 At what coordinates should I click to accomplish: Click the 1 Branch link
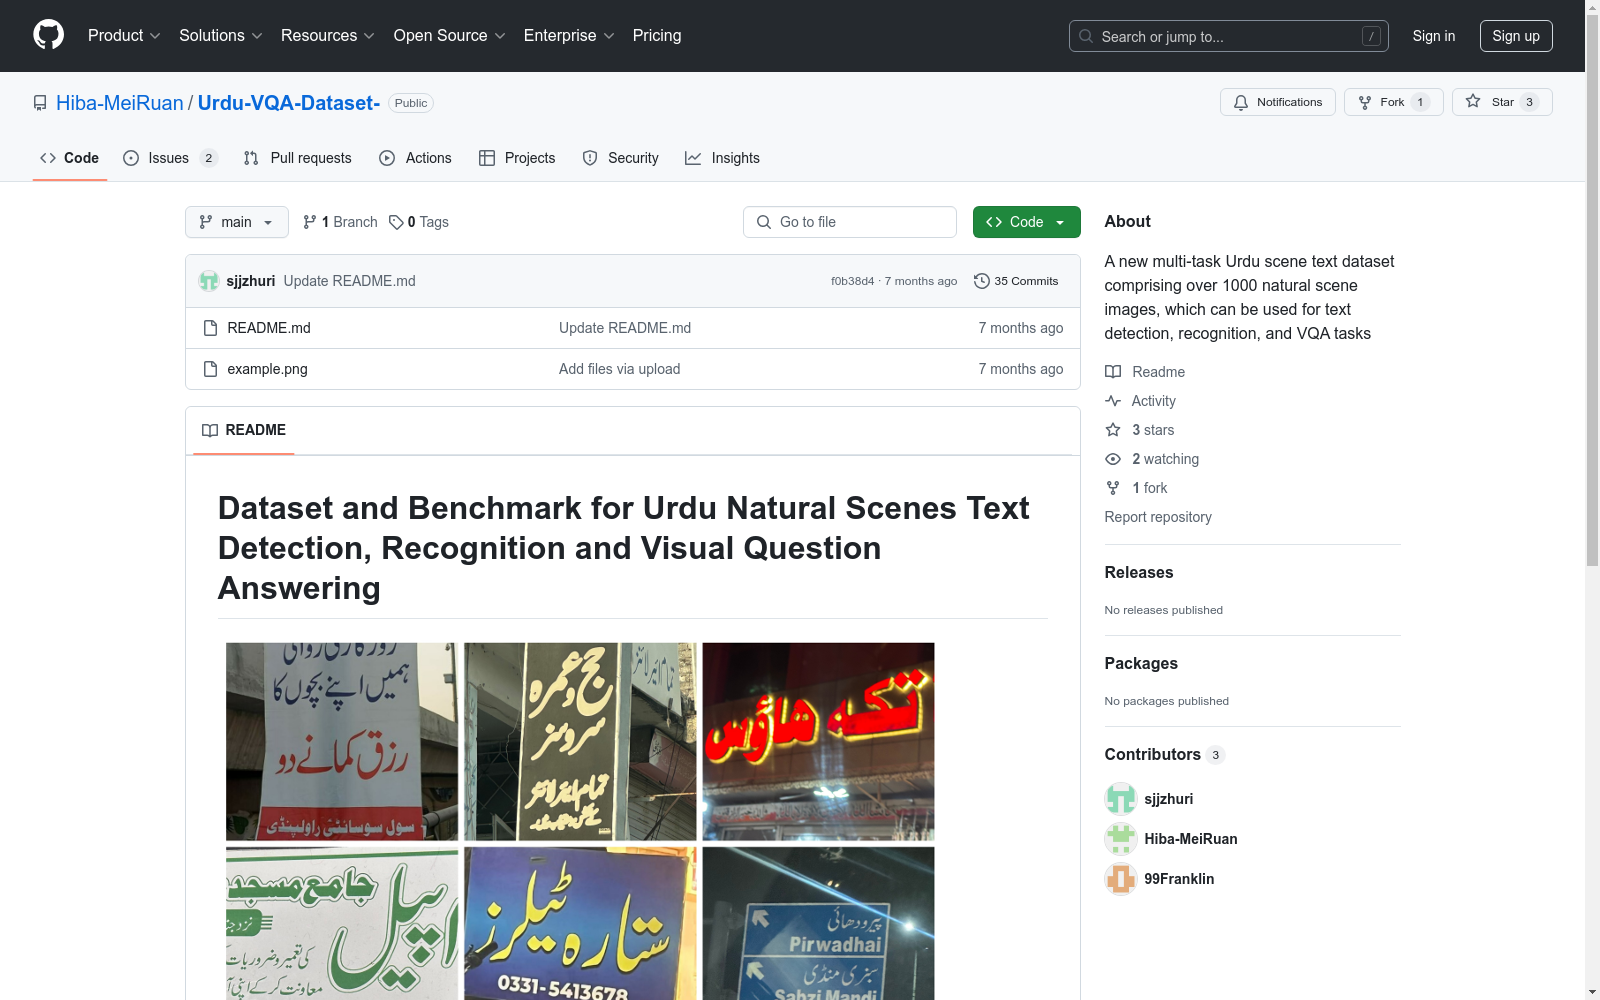(x=340, y=222)
